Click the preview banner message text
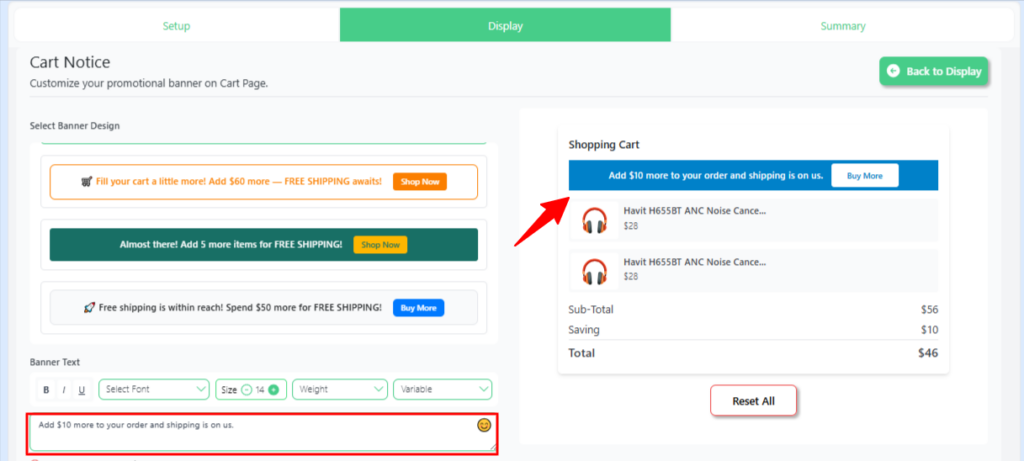The image size is (1024, 461). pyautogui.click(x=716, y=176)
